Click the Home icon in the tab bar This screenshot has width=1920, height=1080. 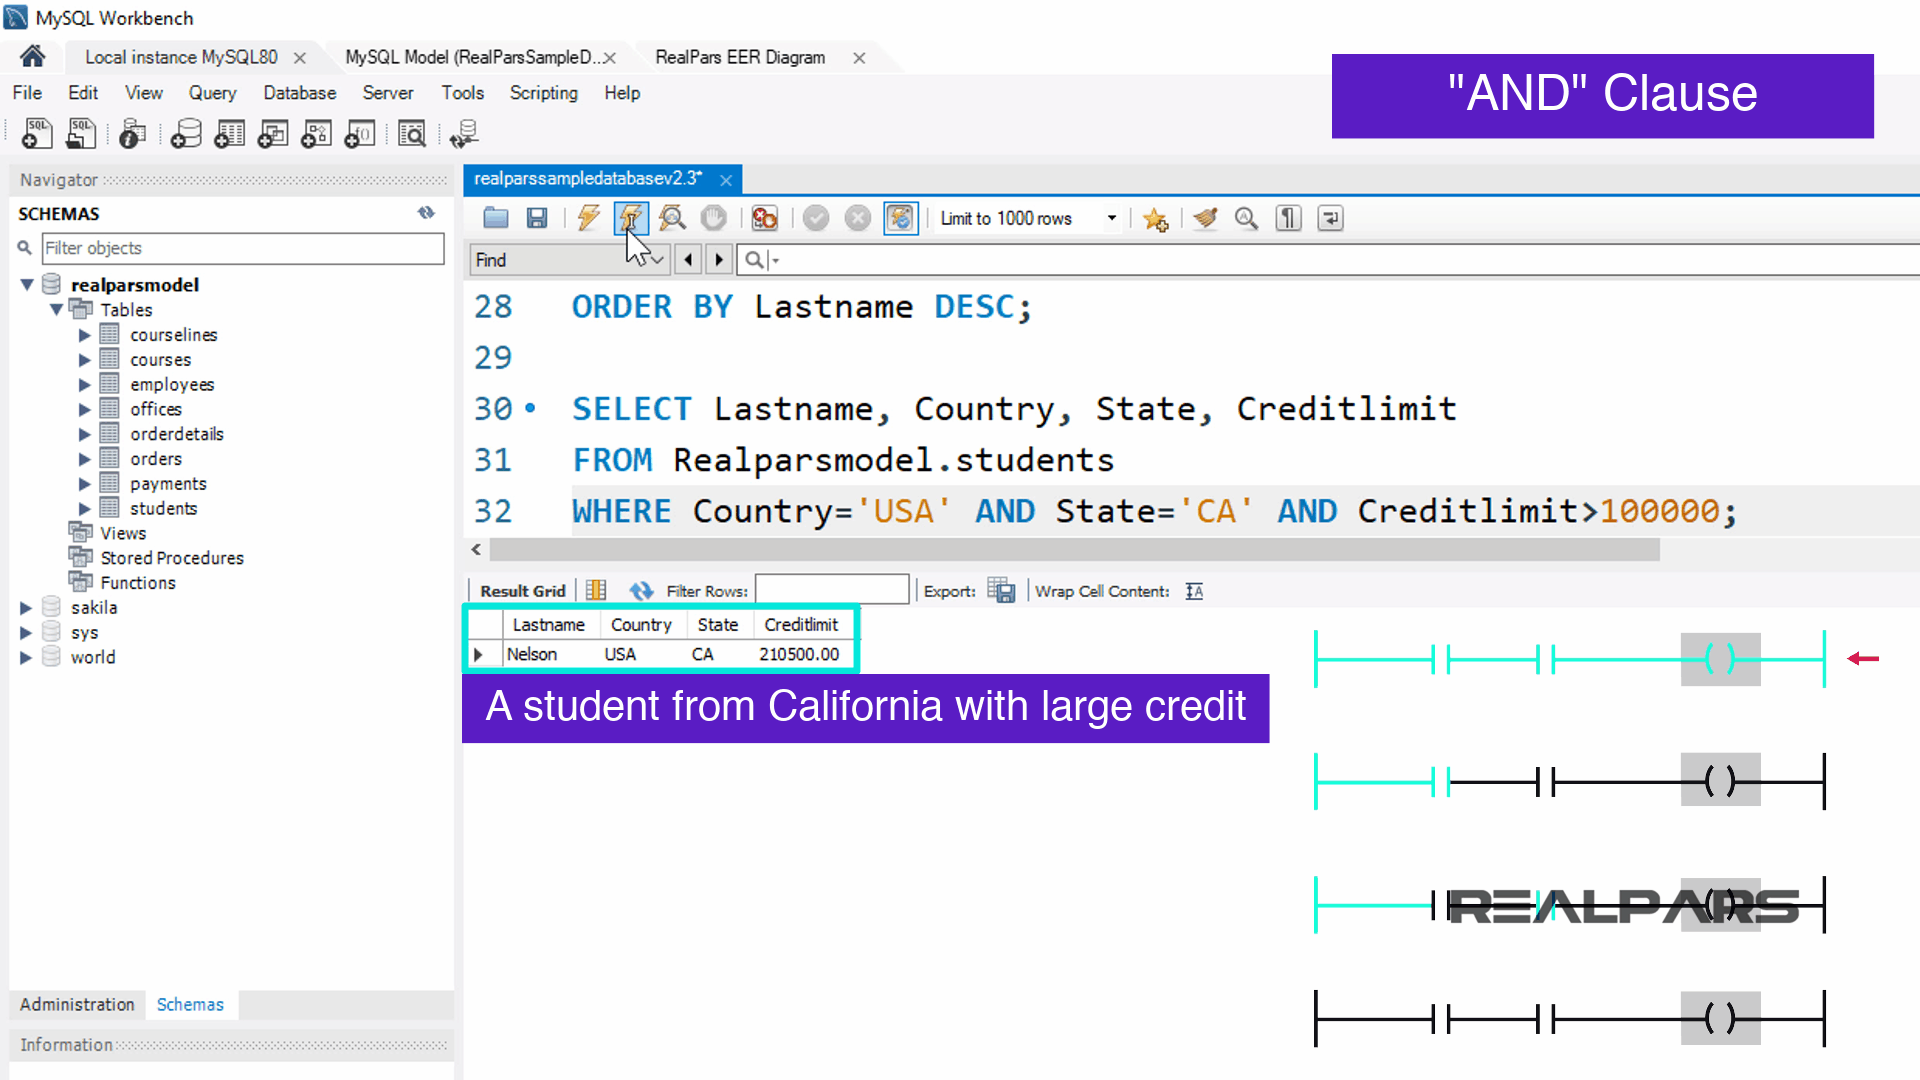(x=32, y=56)
